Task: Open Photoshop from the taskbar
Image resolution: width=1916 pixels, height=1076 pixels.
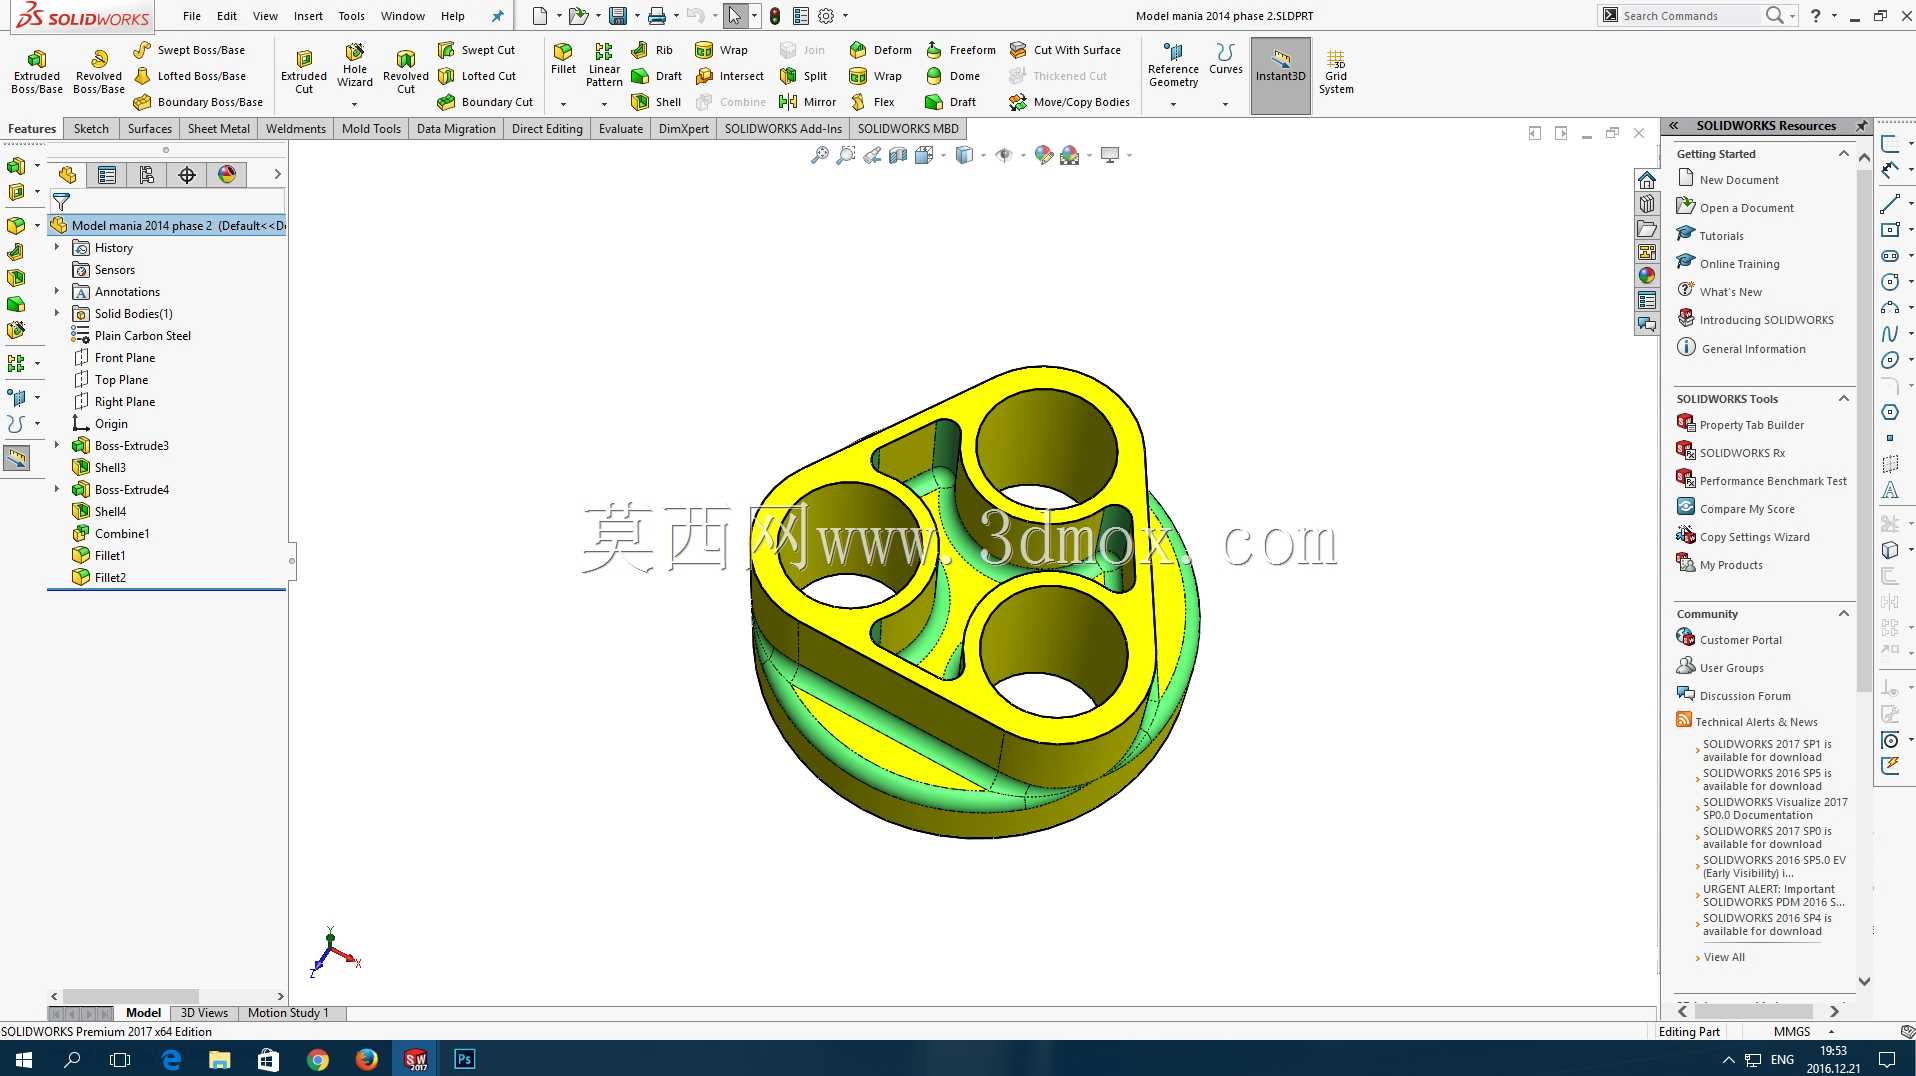Action: [x=465, y=1059]
